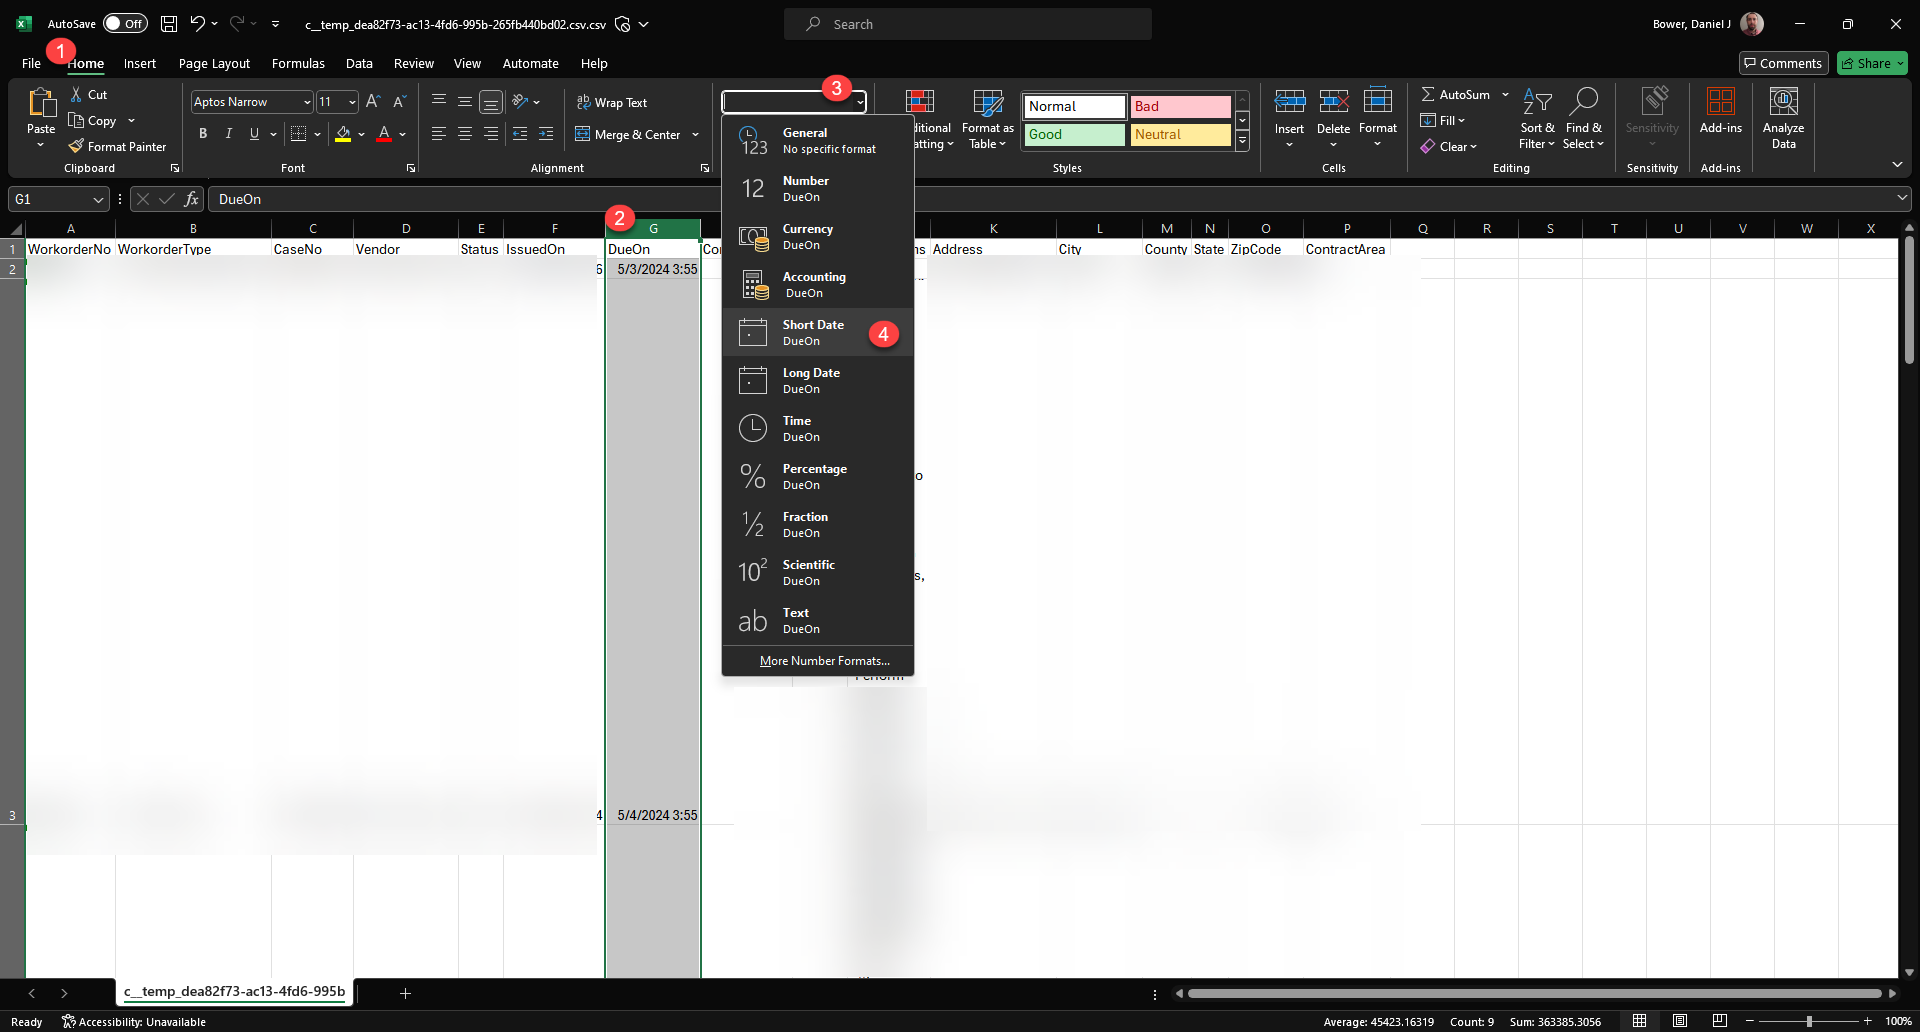Open Sort & Filter
1920x1032 pixels.
point(1537,118)
